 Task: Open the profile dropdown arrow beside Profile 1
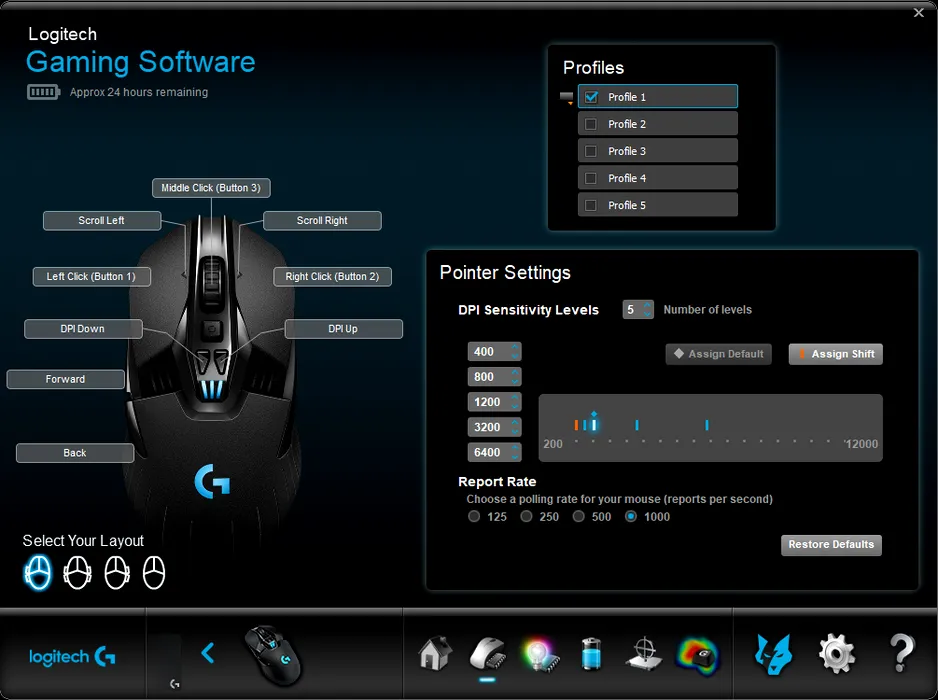click(x=567, y=98)
